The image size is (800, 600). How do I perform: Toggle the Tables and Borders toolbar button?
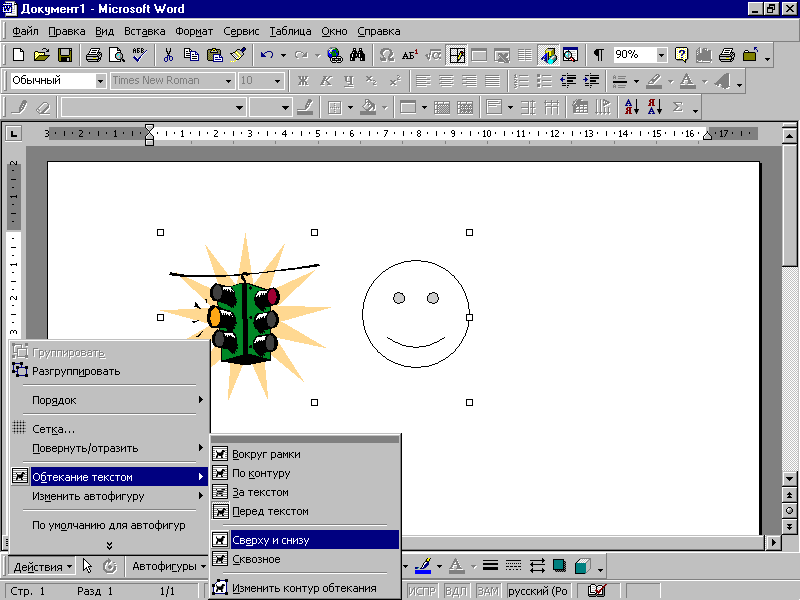457,55
